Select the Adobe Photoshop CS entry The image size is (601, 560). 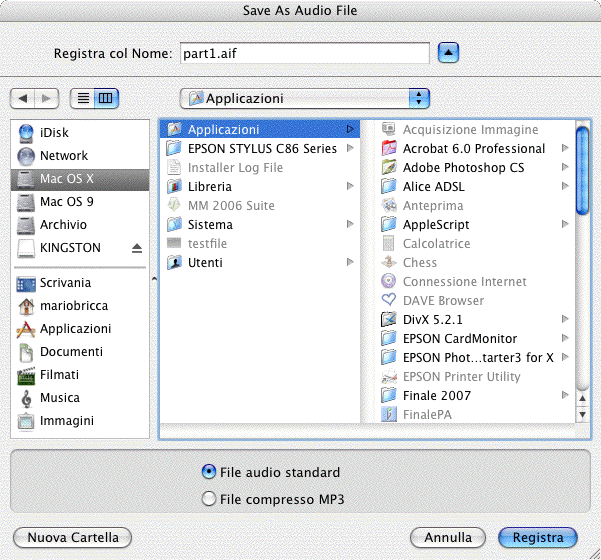point(463,168)
